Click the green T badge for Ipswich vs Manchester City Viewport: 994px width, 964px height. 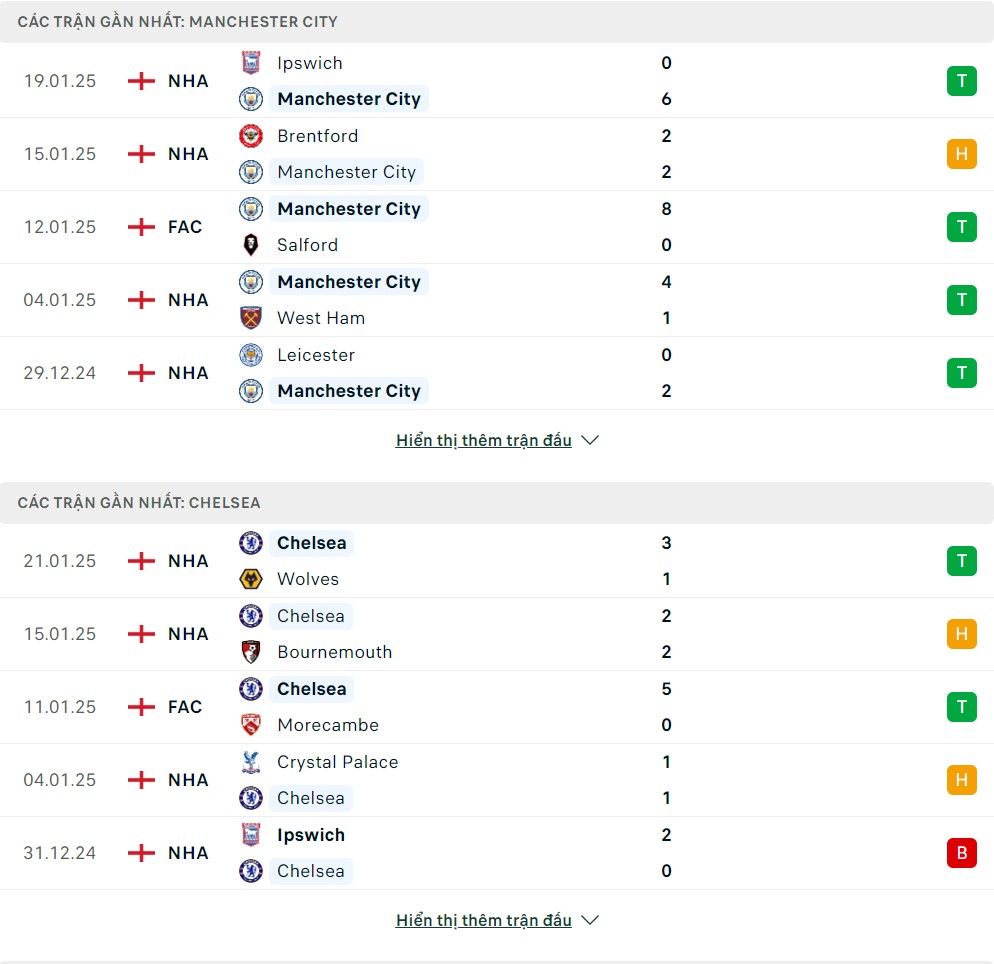pyautogui.click(x=962, y=81)
